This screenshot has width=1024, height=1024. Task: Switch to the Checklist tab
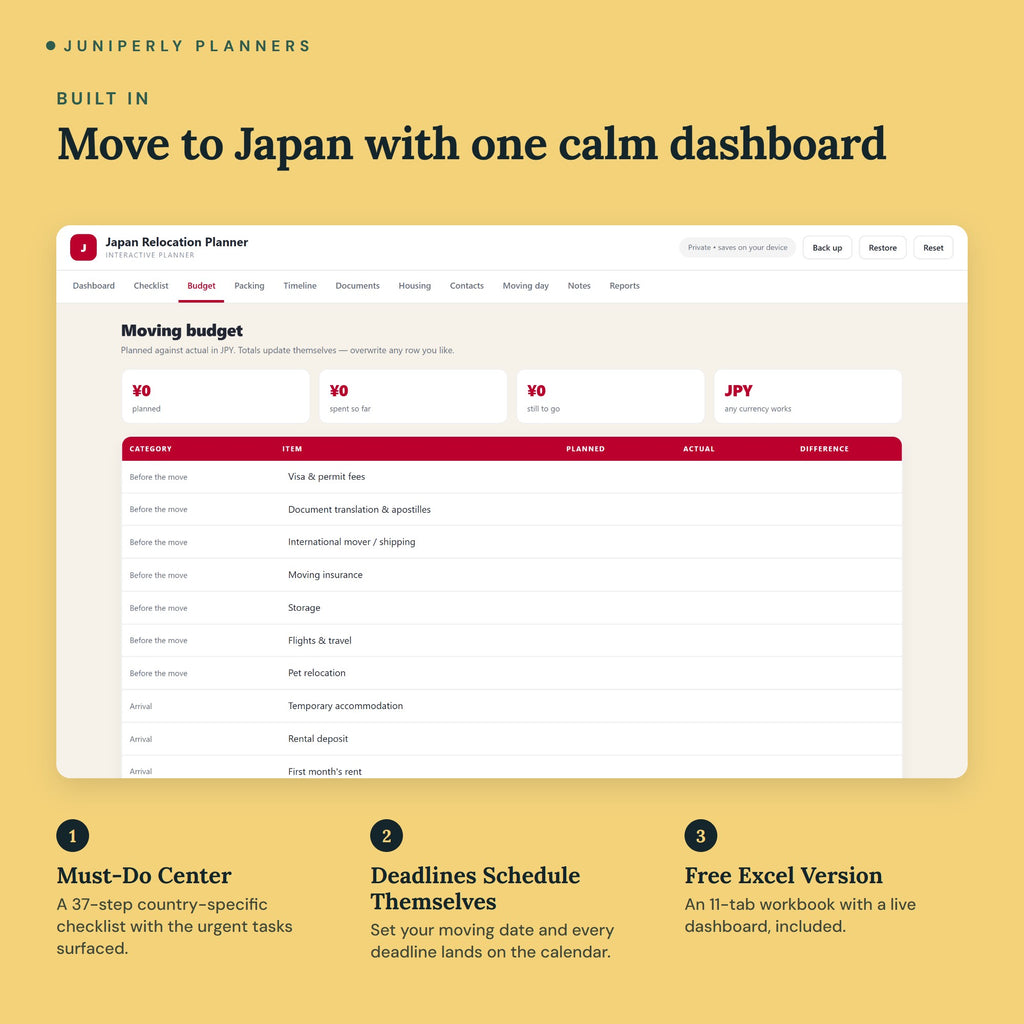pyautogui.click(x=151, y=286)
